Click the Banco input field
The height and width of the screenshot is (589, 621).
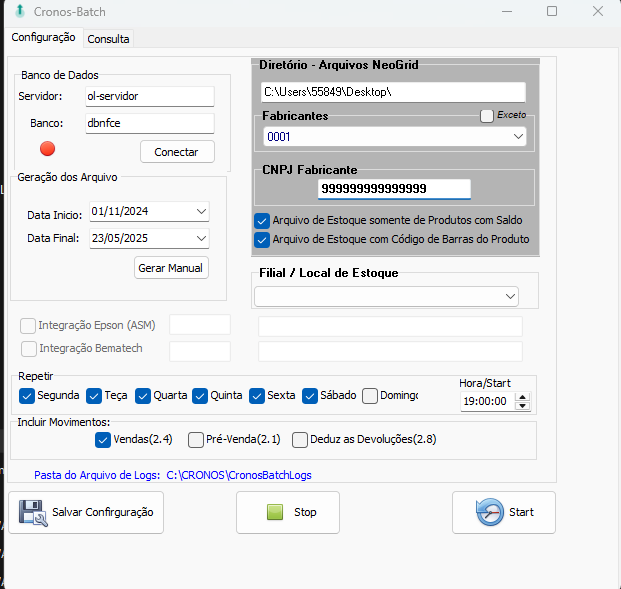click(x=150, y=123)
